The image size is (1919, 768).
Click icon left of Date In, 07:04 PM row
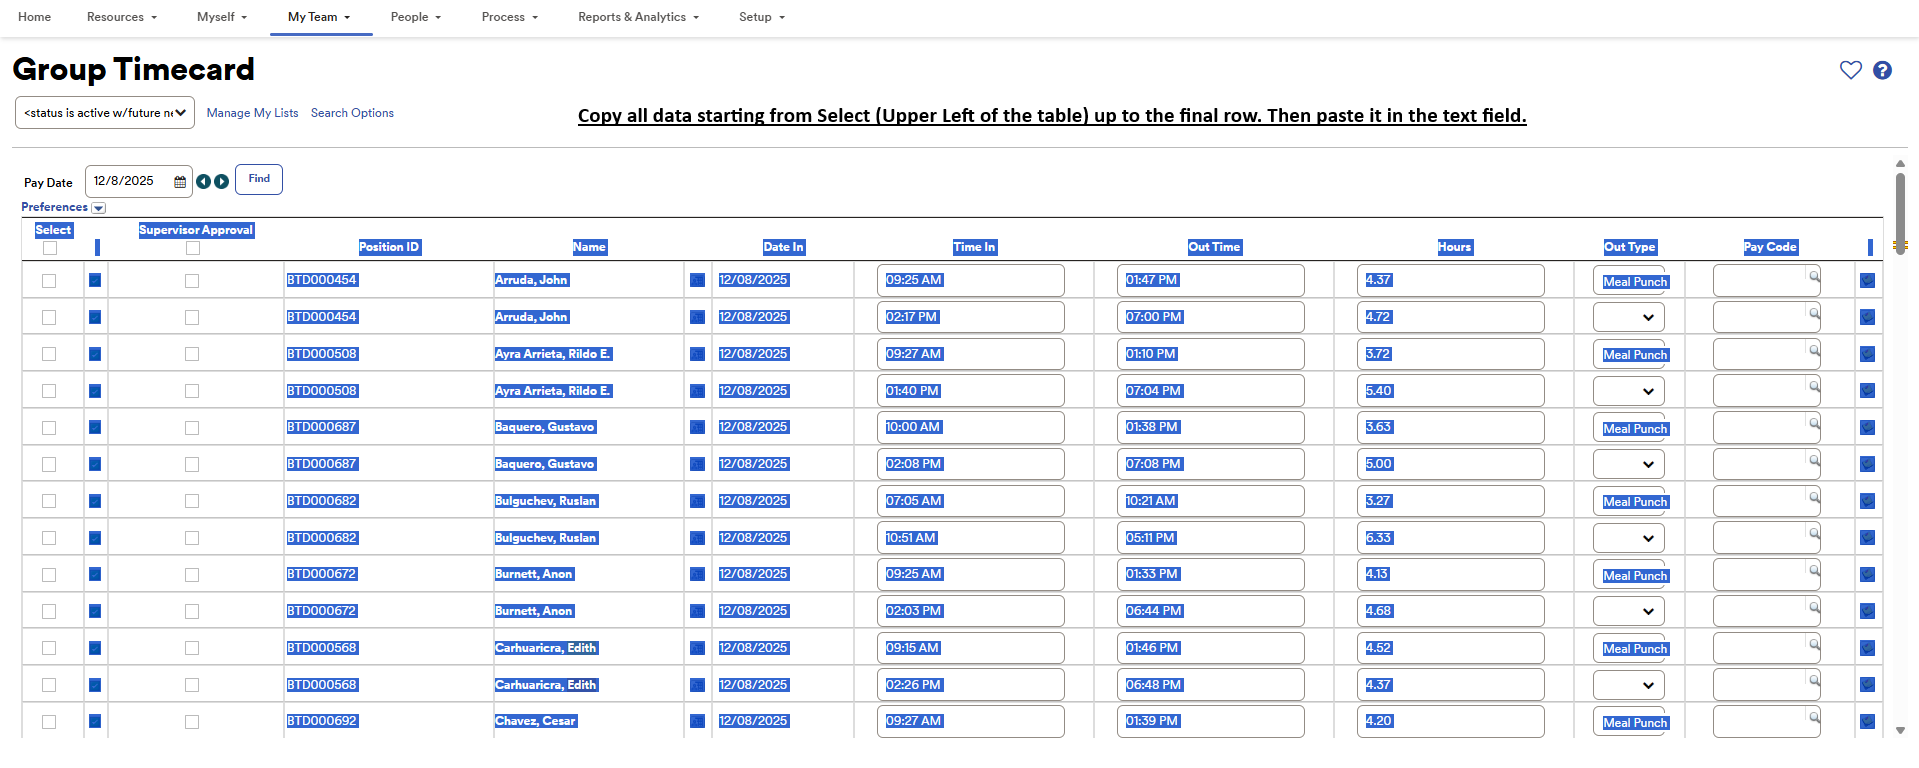coord(698,391)
